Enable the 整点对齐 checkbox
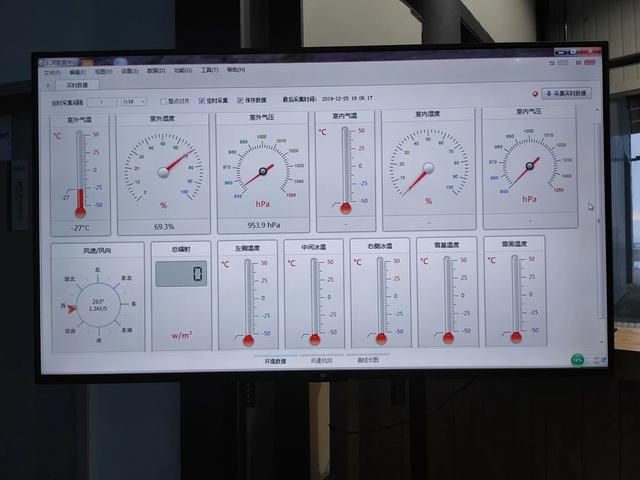This screenshot has height=480, width=640. (x=163, y=101)
